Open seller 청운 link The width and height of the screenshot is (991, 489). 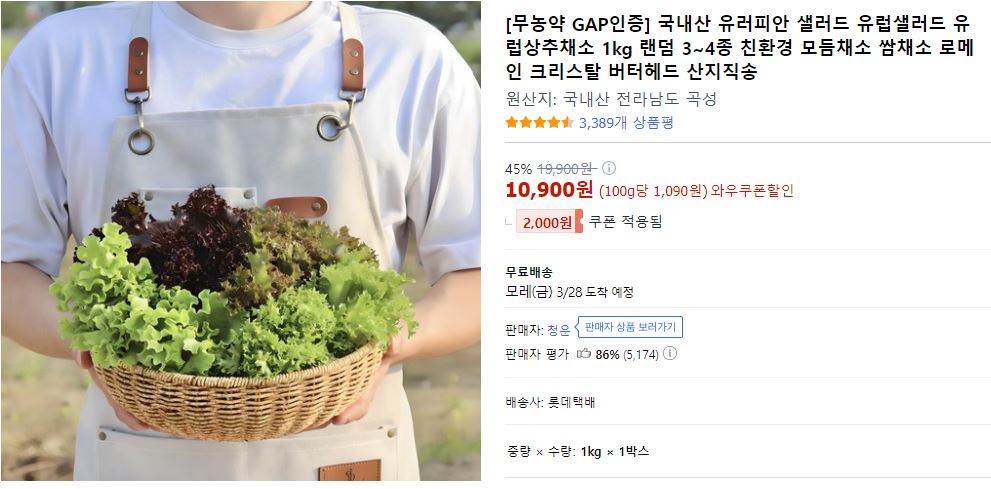point(559,329)
